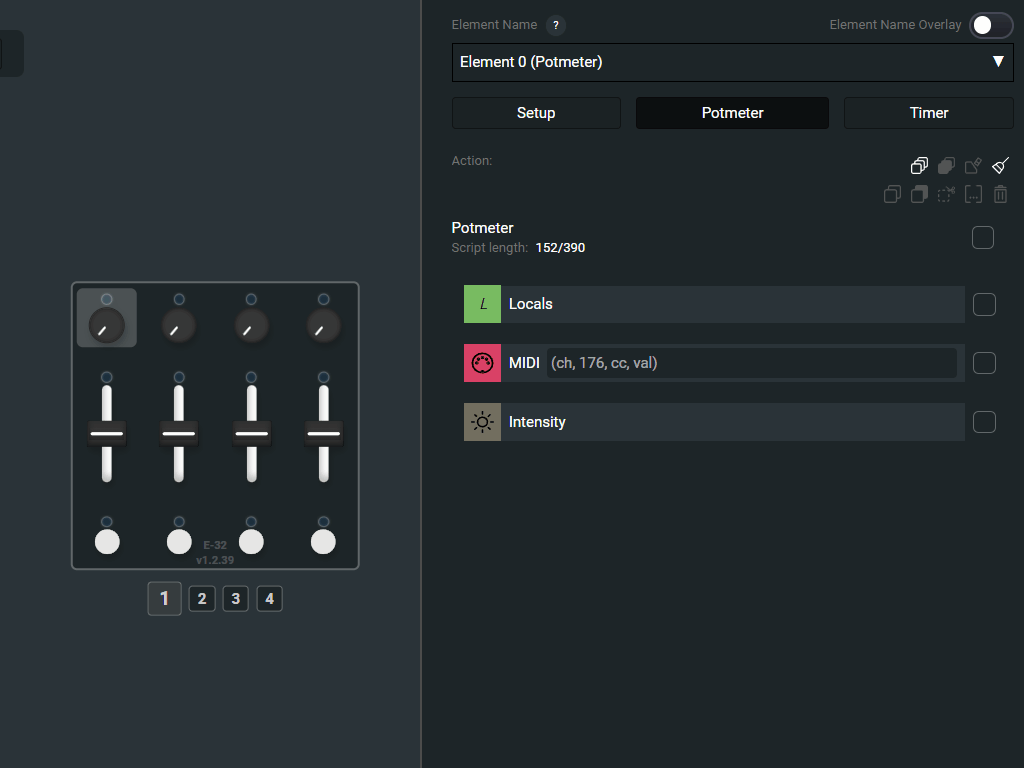Click the red MIDI action icon
The width and height of the screenshot is (1024, 768).
click(482, 363)
